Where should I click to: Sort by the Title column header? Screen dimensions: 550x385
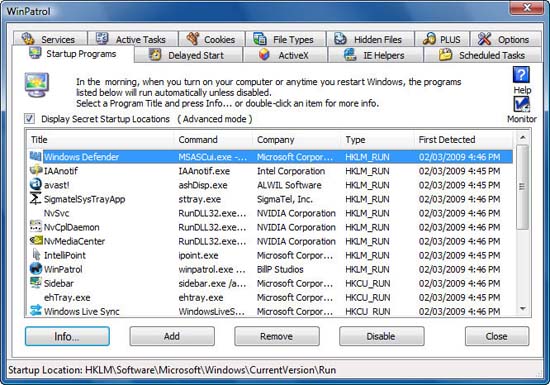(100, 140)
